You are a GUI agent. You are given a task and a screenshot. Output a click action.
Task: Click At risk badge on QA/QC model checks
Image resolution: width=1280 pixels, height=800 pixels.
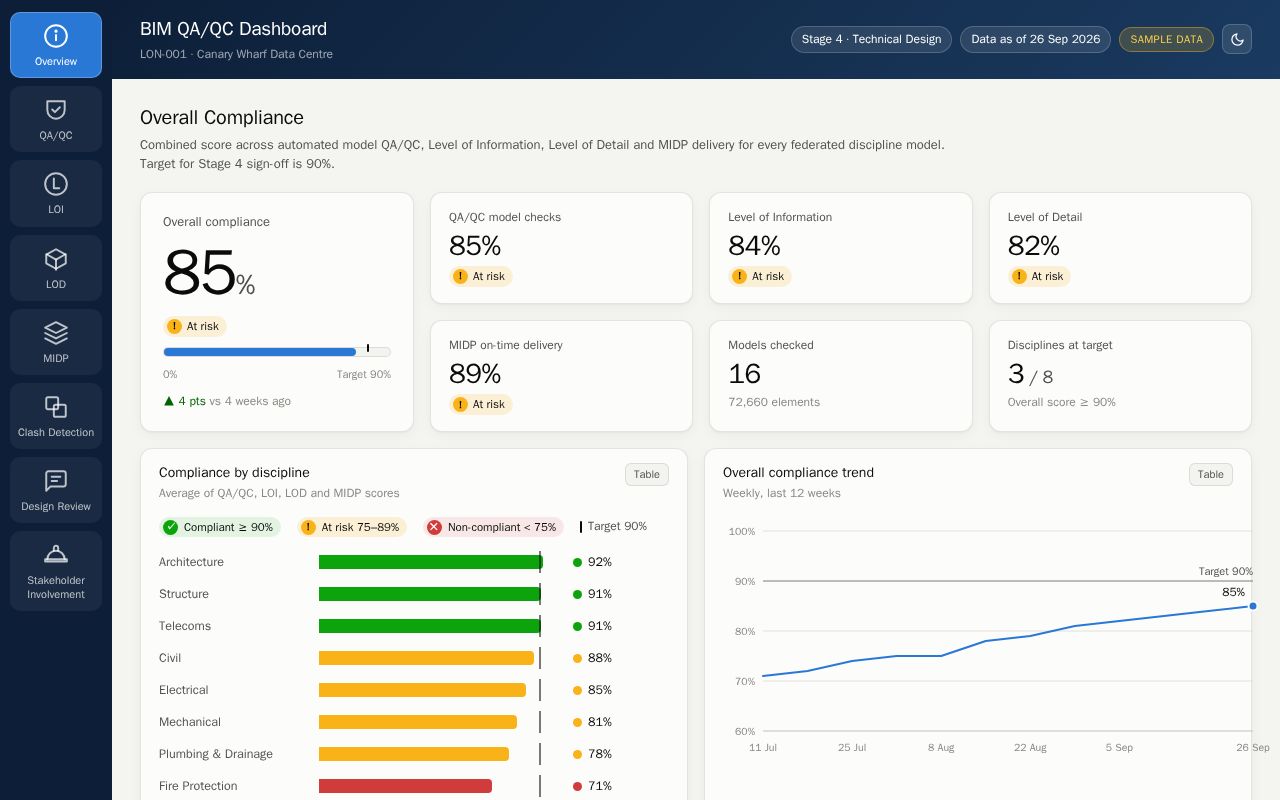click(x=481, y=276)
